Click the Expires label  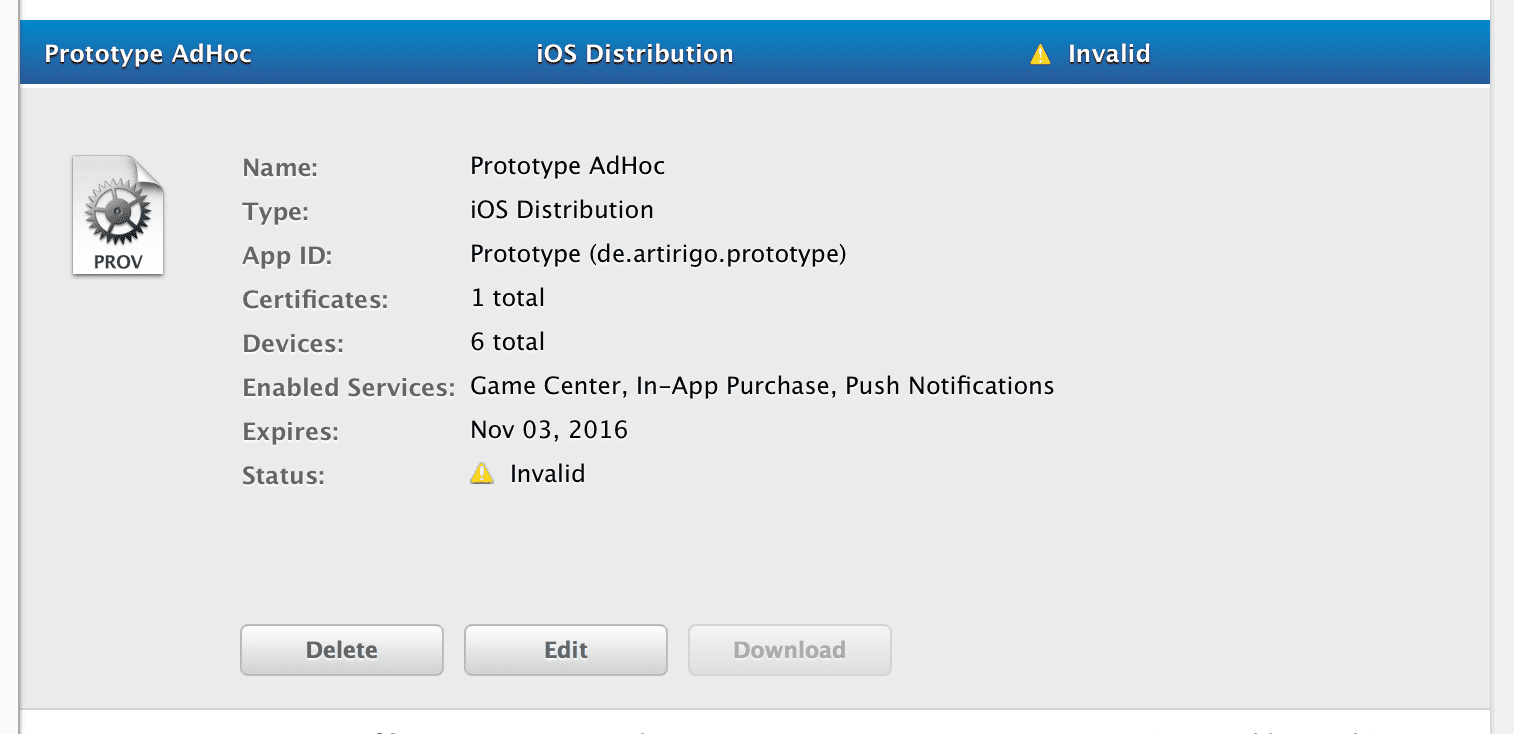click(290, 432)
